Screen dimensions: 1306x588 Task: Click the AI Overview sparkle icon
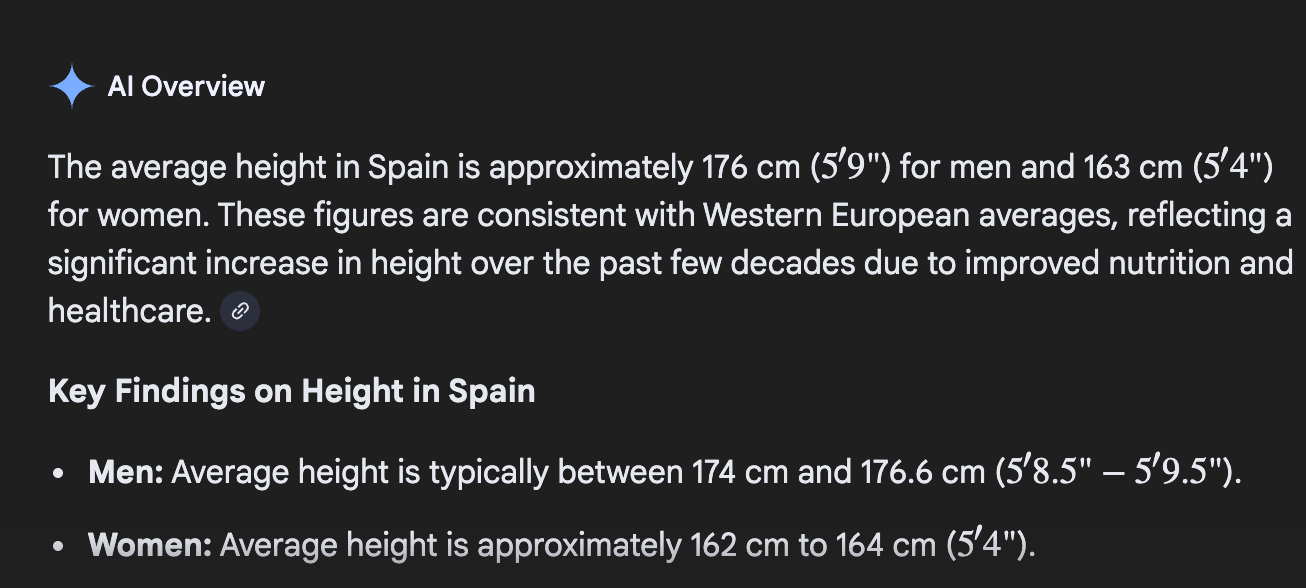(x=72, y=87)
